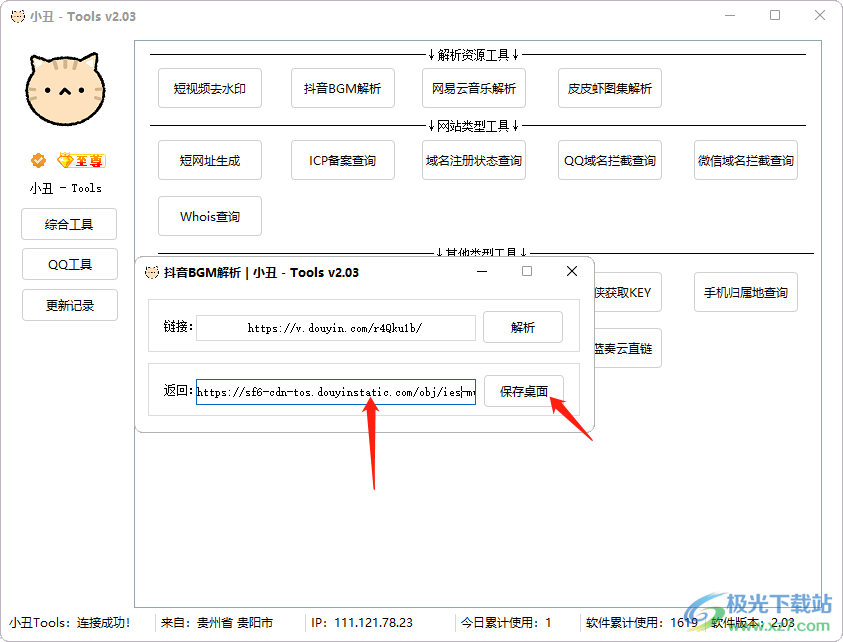Open the 网易云音乐解析 tool
This screenshot has width=843, height=642.
point(474,88)
